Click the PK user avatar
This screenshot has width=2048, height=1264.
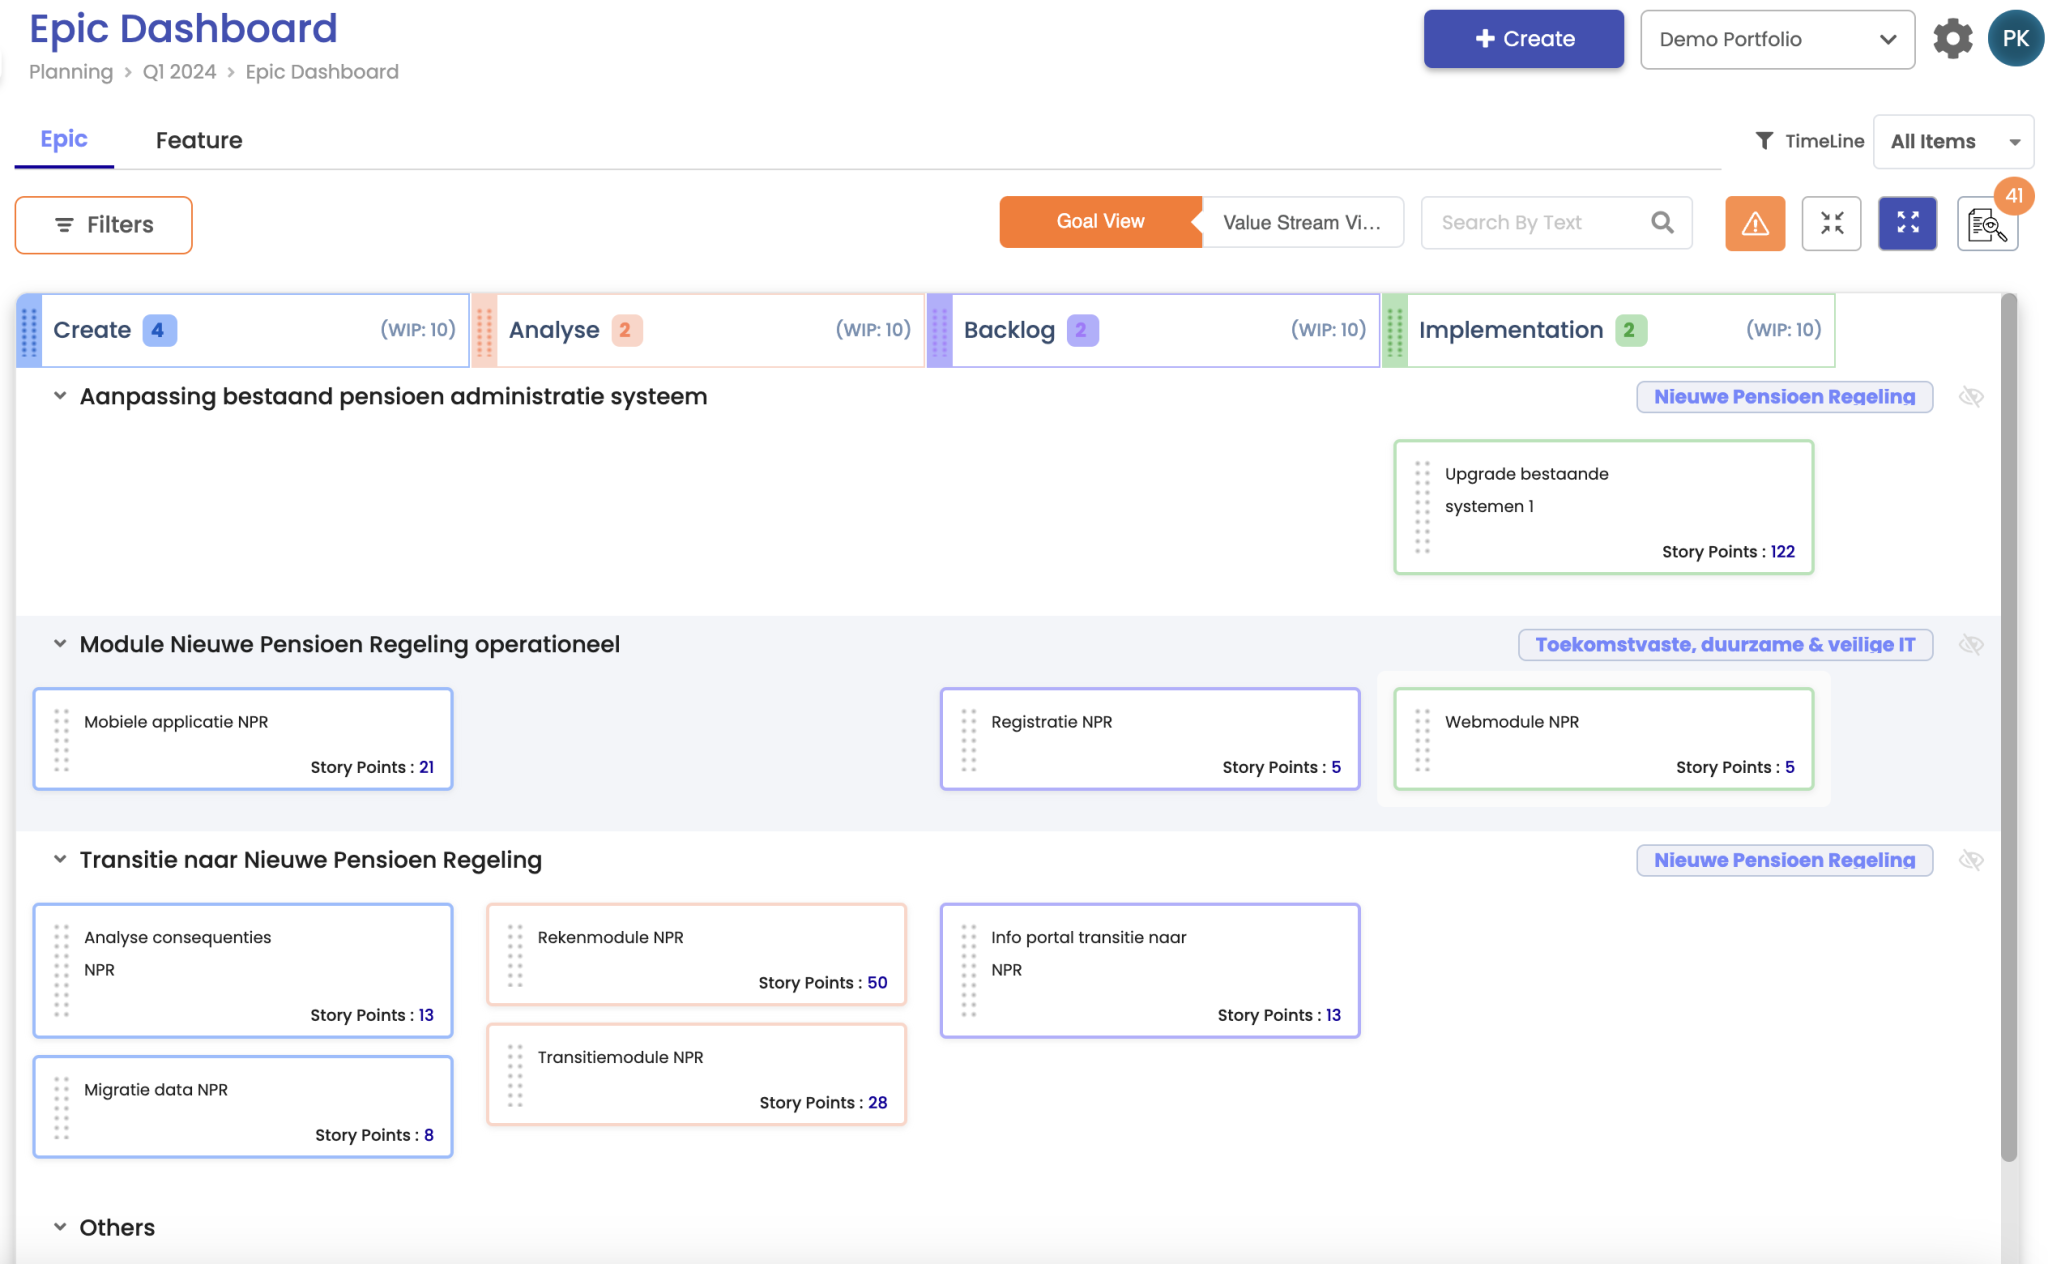point(2014,39)
